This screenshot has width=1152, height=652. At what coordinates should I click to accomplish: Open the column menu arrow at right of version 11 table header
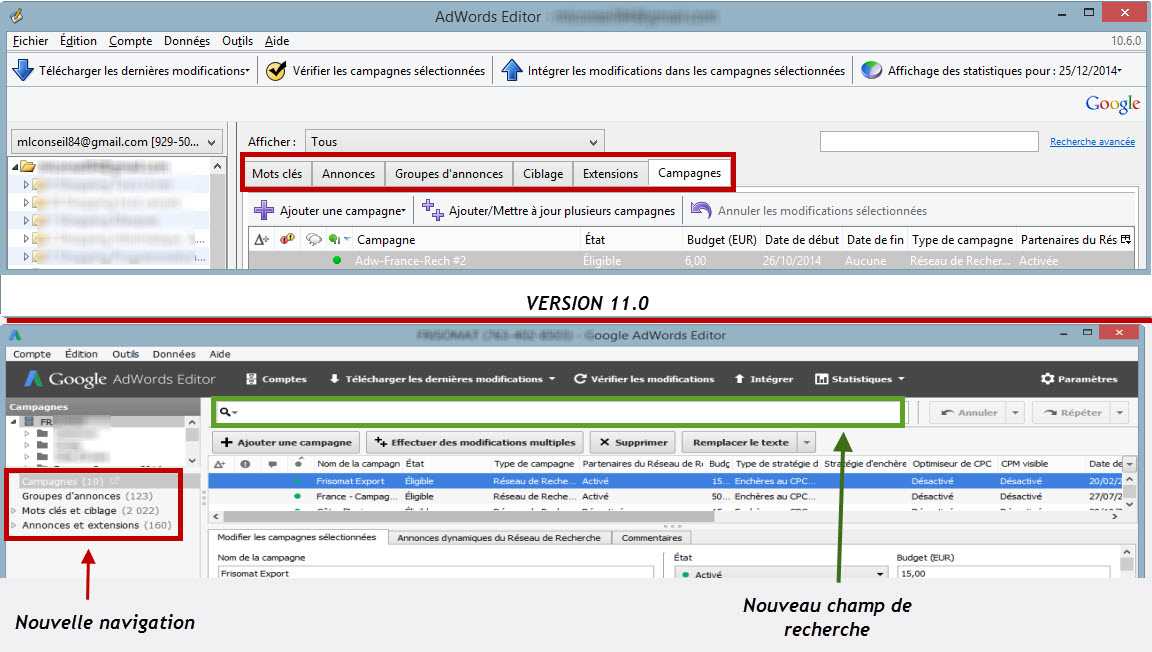(x=1130, y=464)
